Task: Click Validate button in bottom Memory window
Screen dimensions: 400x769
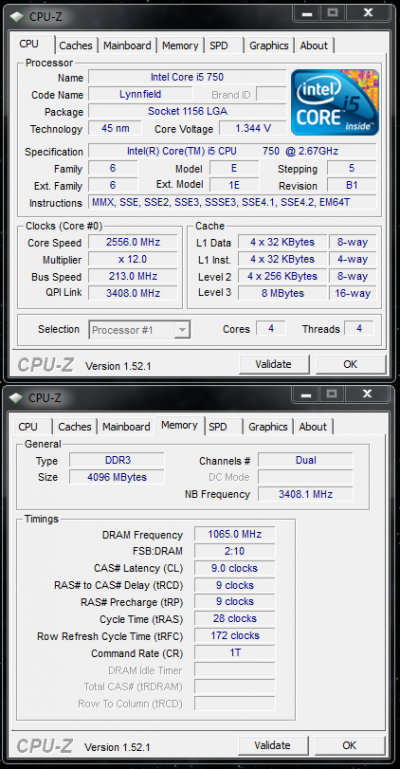Action: point(273,745)
